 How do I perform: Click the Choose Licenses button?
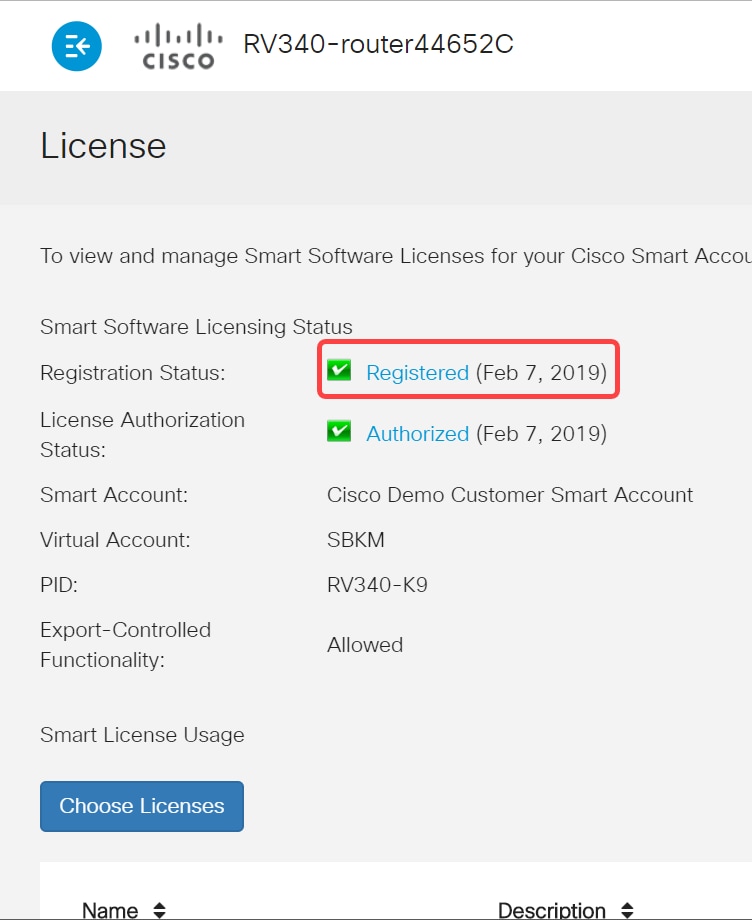[x=141, y=806]
